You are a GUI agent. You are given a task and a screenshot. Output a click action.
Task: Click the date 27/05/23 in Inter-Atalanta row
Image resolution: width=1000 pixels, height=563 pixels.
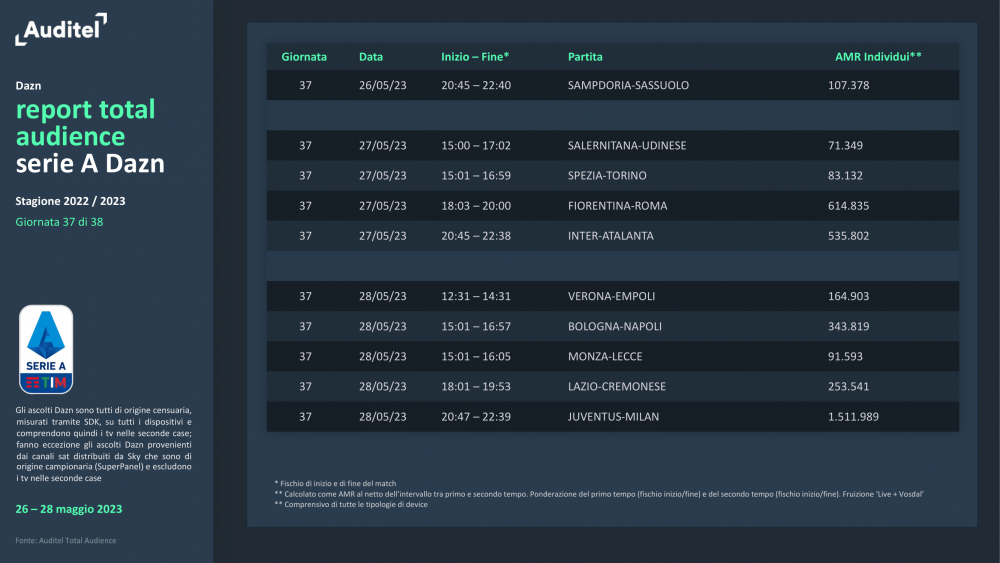383,236
